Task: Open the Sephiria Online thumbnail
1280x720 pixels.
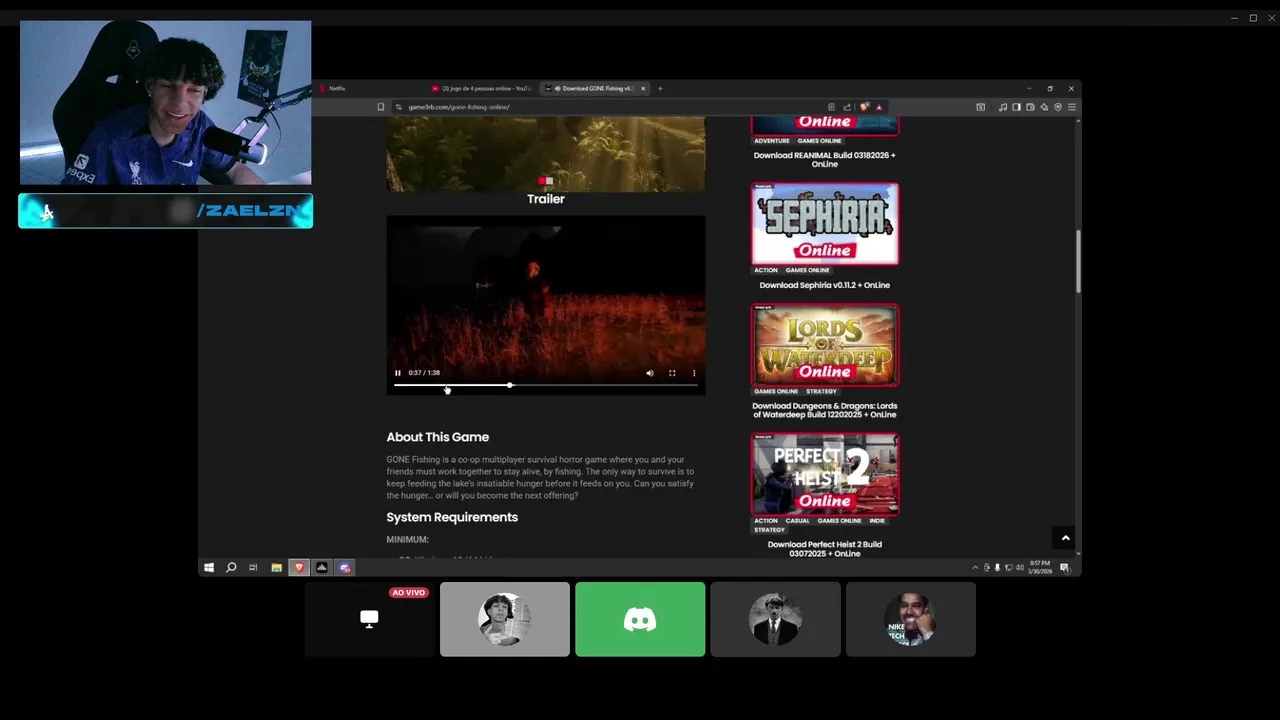Action: pyautogui.click(x=825, y=224)
